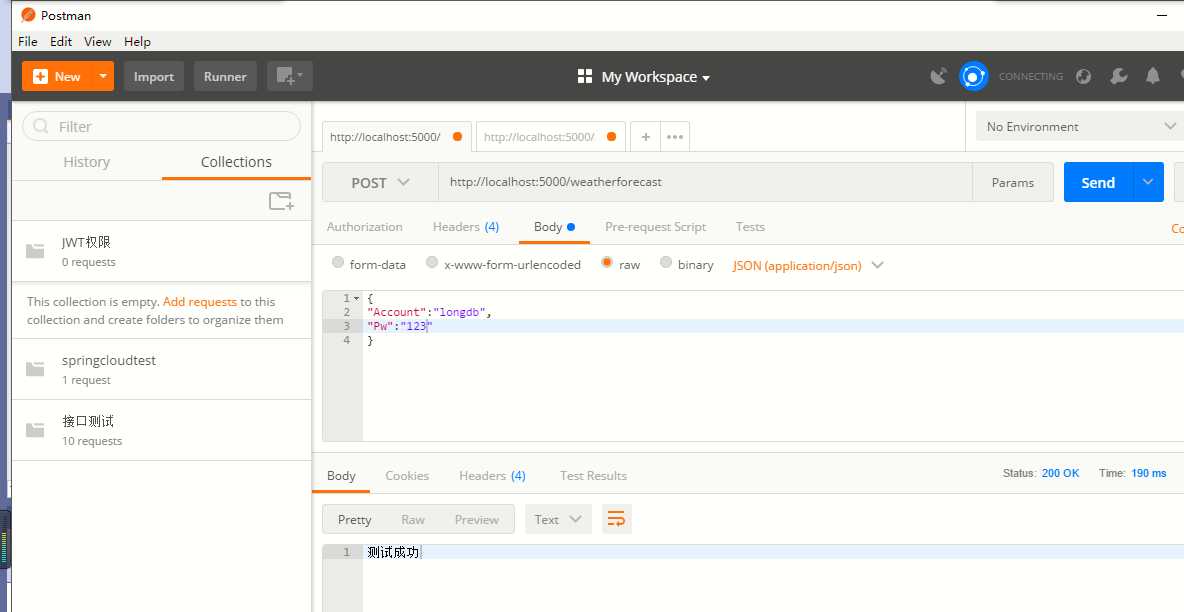Click the "Pw":"123" line in editor
Image resolution: width=1184 pixels, height=612 pixels.
tap(399, 326)
